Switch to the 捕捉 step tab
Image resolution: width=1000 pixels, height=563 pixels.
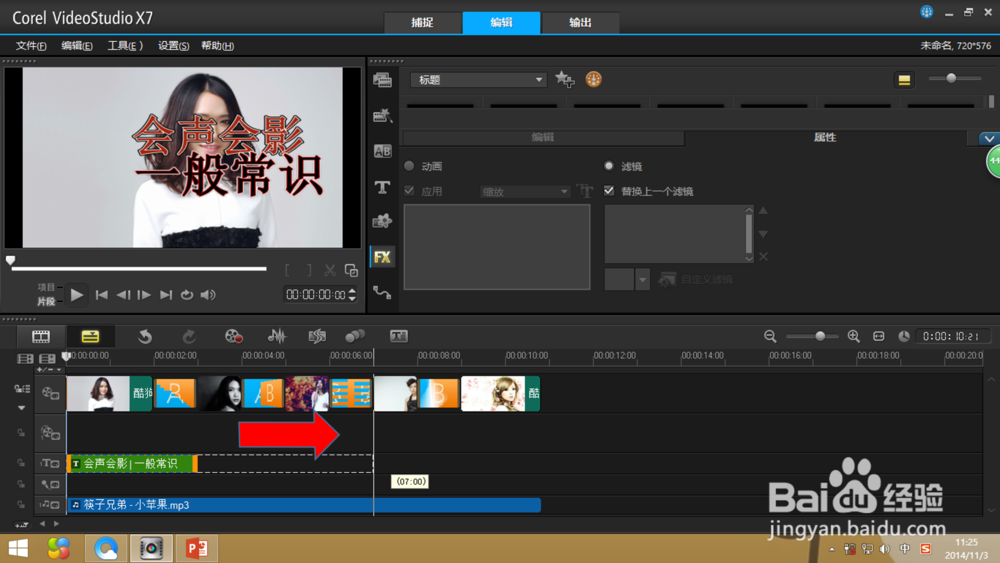click(x=422, y=22)
